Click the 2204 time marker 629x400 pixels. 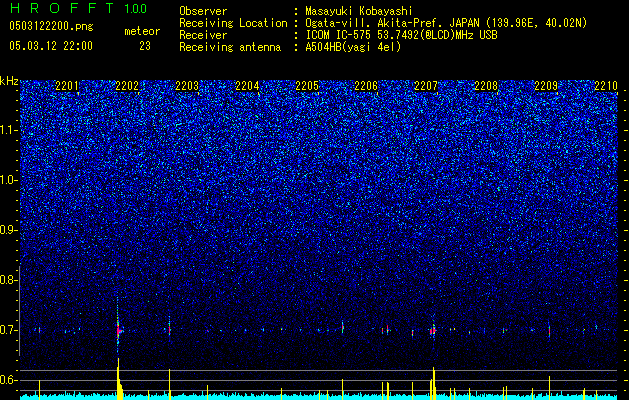(247, 86)
